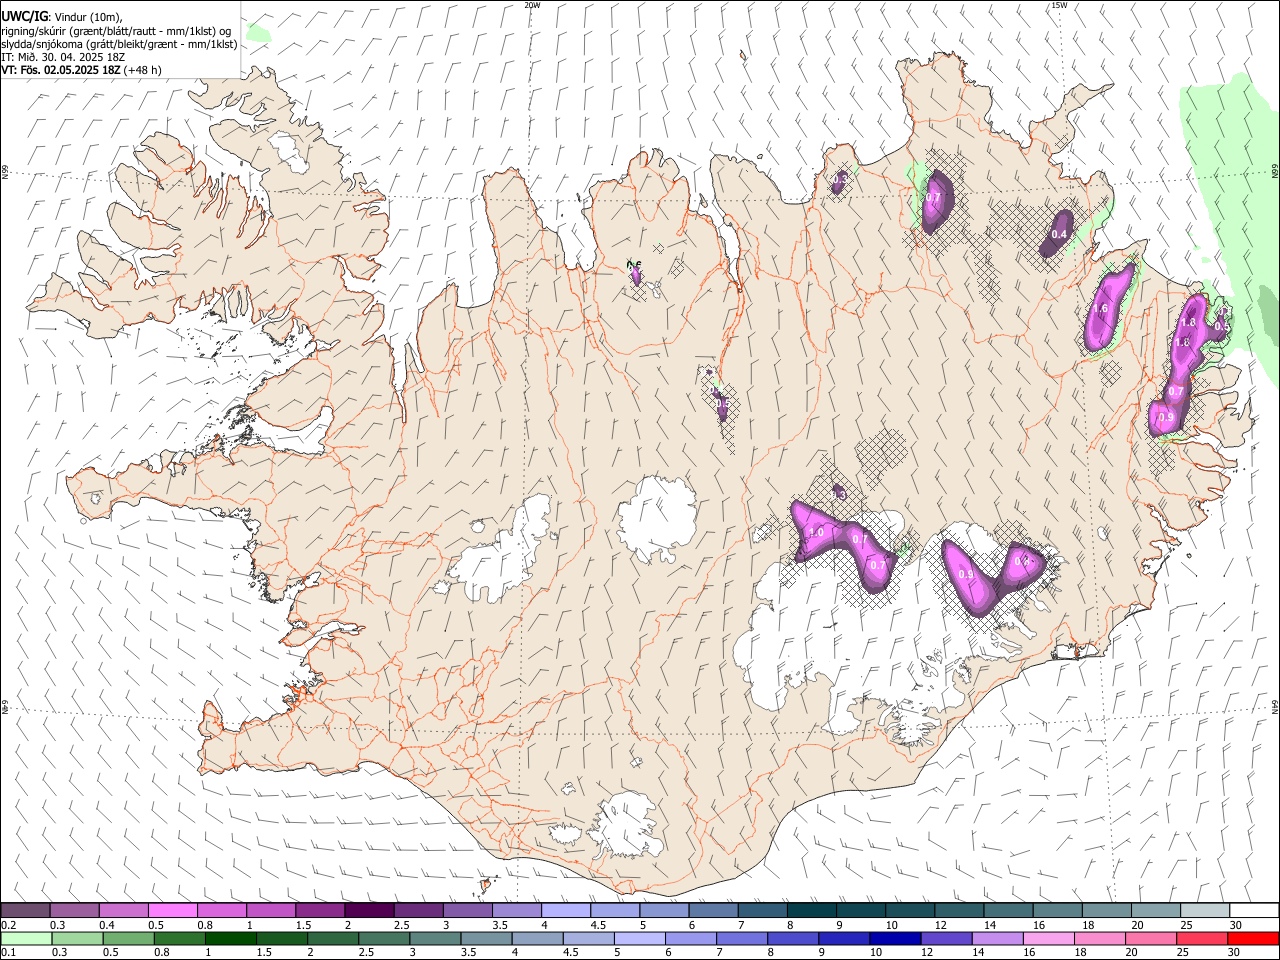The height and width of the screenshot is (960, 1280).
Task: Pick the darkest purple snow-scale swatch between 2 and 2.5
Action: [369, 910]
